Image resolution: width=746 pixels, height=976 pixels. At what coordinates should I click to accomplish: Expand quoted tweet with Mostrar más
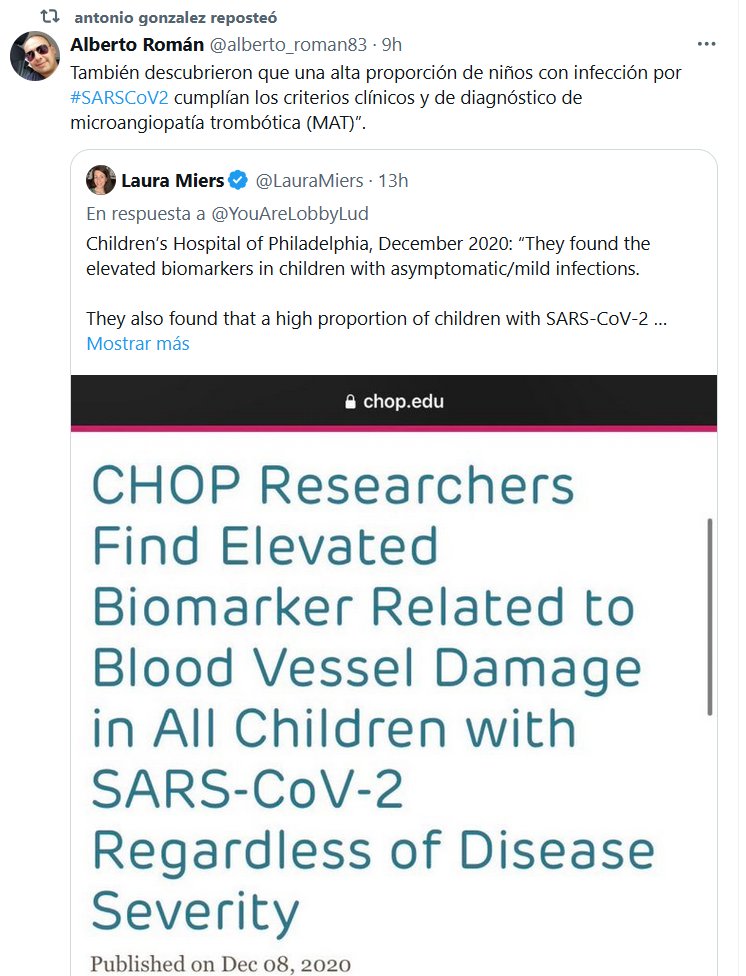click(x=138, y=343)
